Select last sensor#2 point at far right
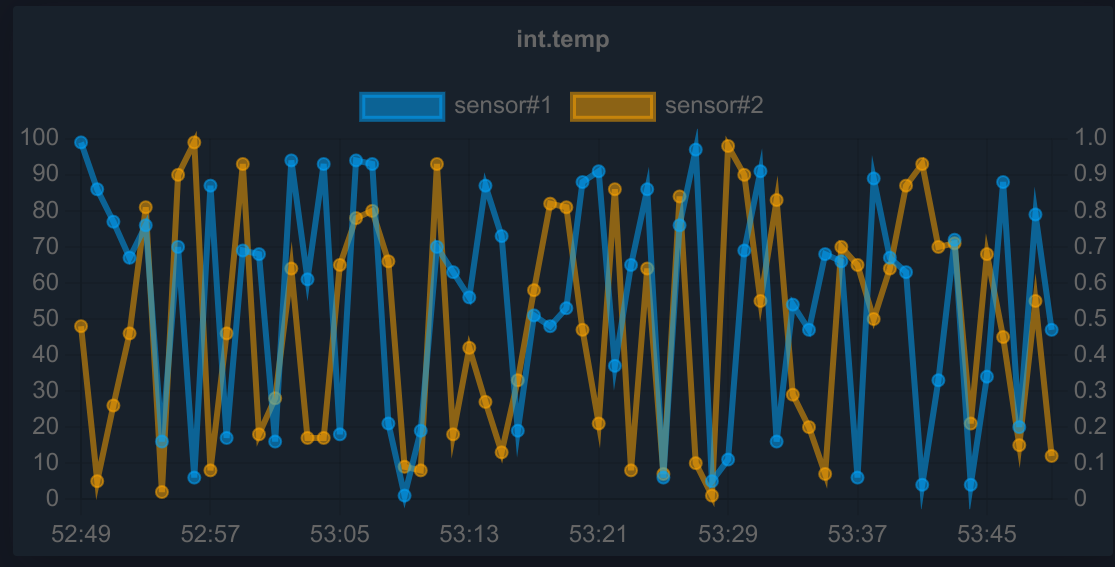This screenshot has height=567, width=1115. click(1052, 456)
